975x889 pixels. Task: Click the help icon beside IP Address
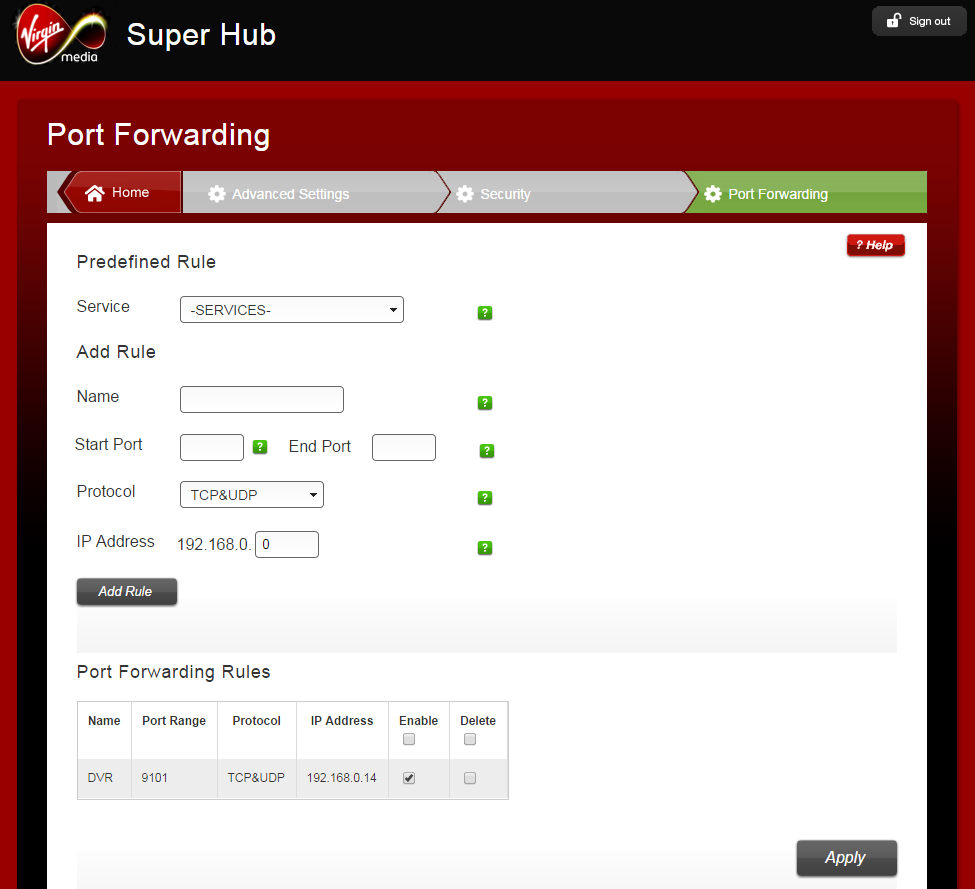click(x=485, y=548)
